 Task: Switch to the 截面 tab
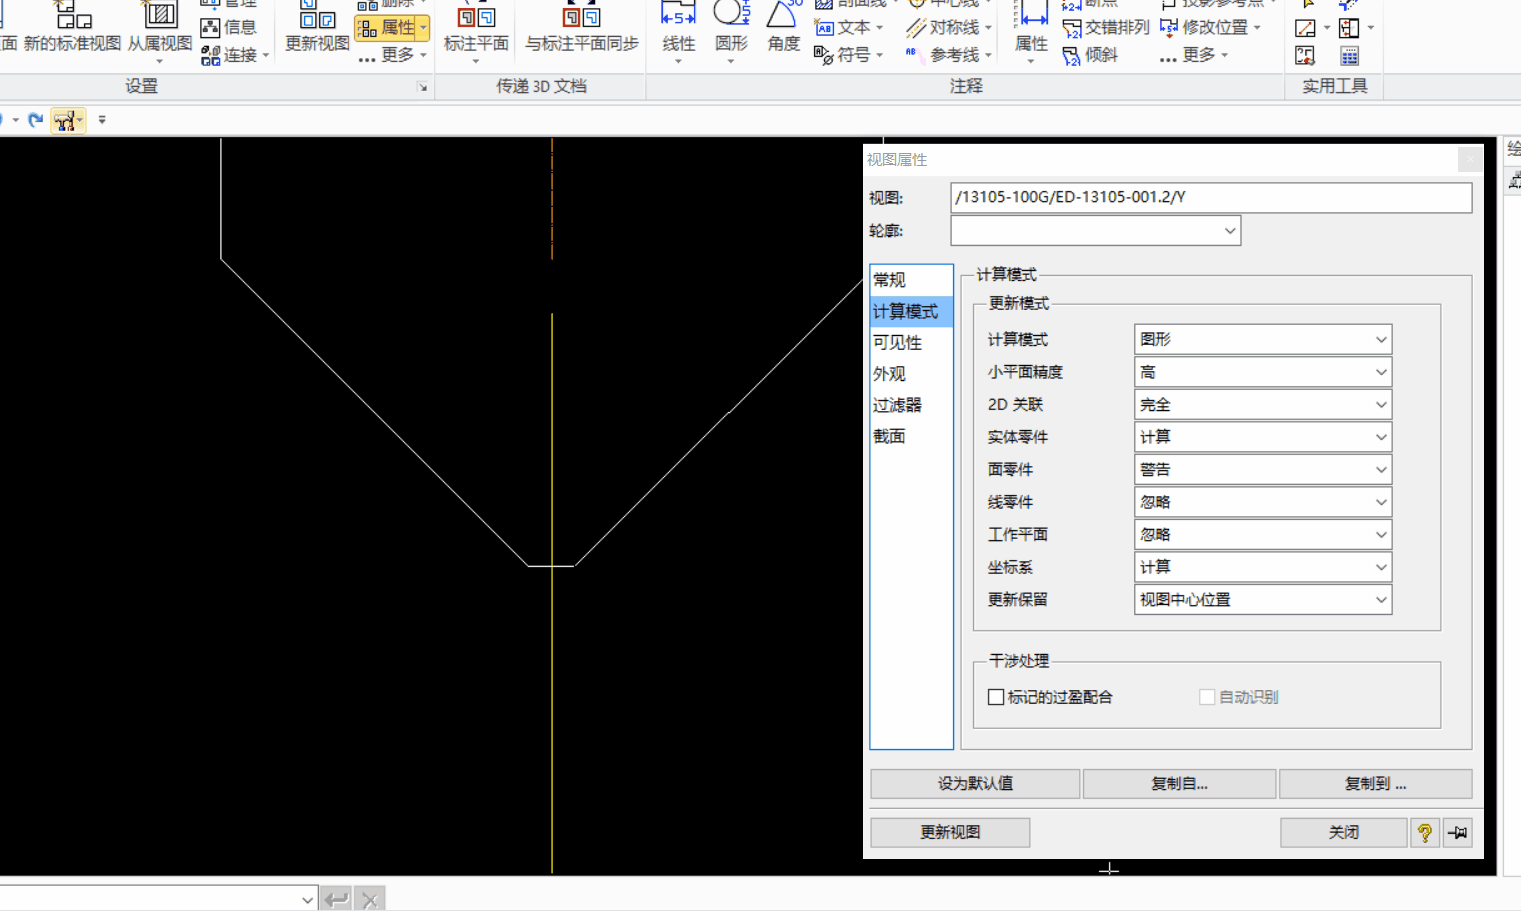[911, 436]
